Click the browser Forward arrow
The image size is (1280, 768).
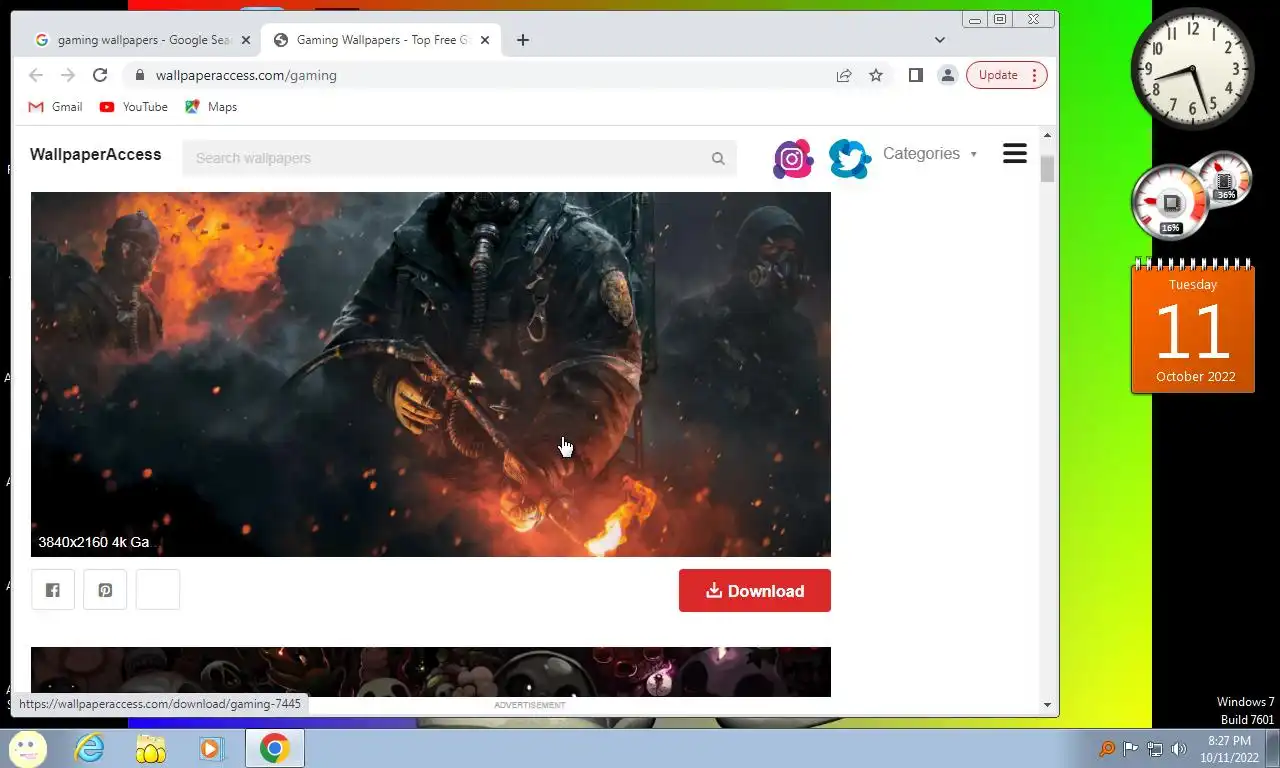click(x=68, y=75)
